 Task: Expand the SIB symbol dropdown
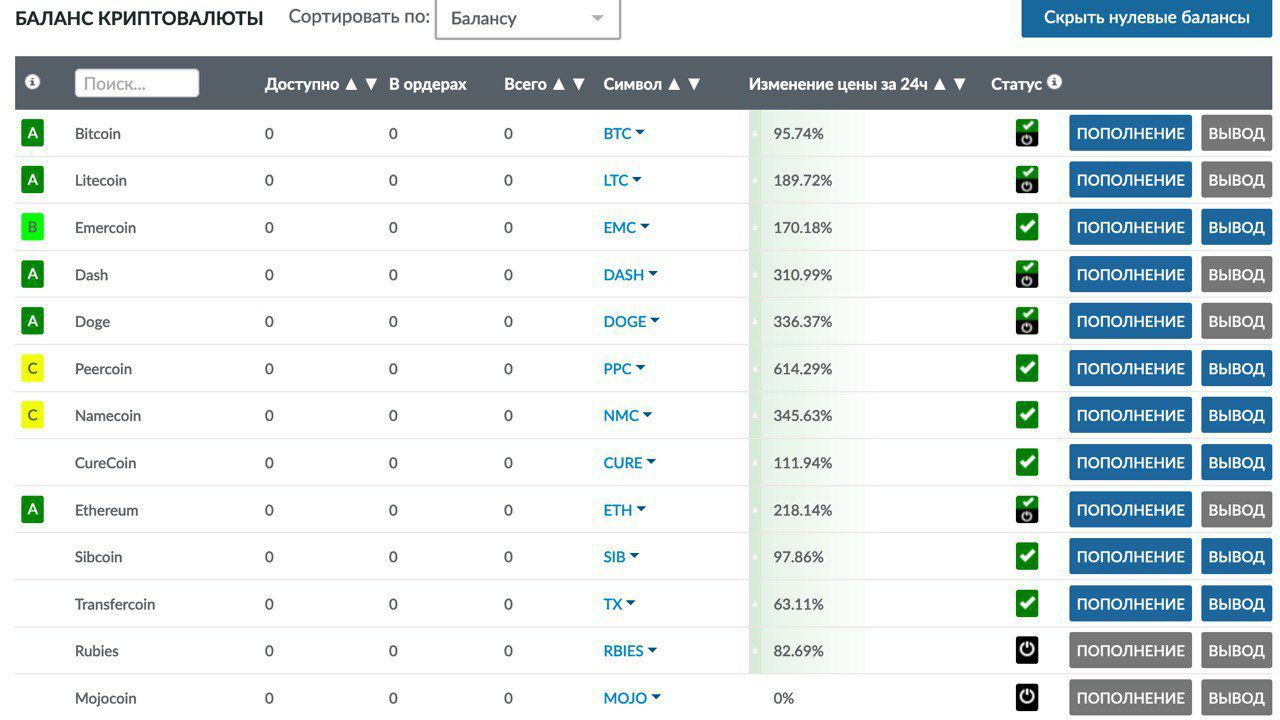click(x=621, y=556)
